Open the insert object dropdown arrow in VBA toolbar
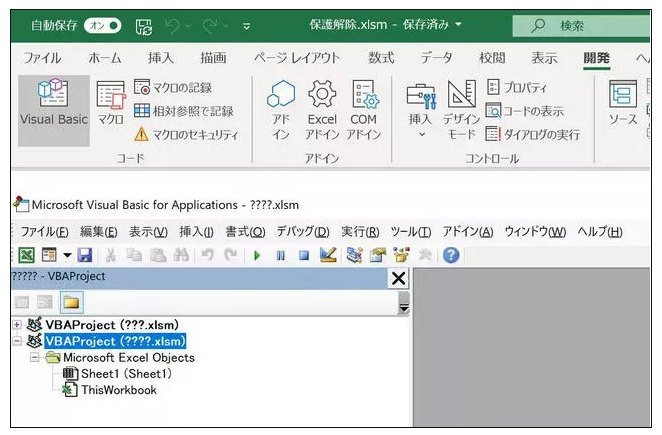 coord(67,255)
